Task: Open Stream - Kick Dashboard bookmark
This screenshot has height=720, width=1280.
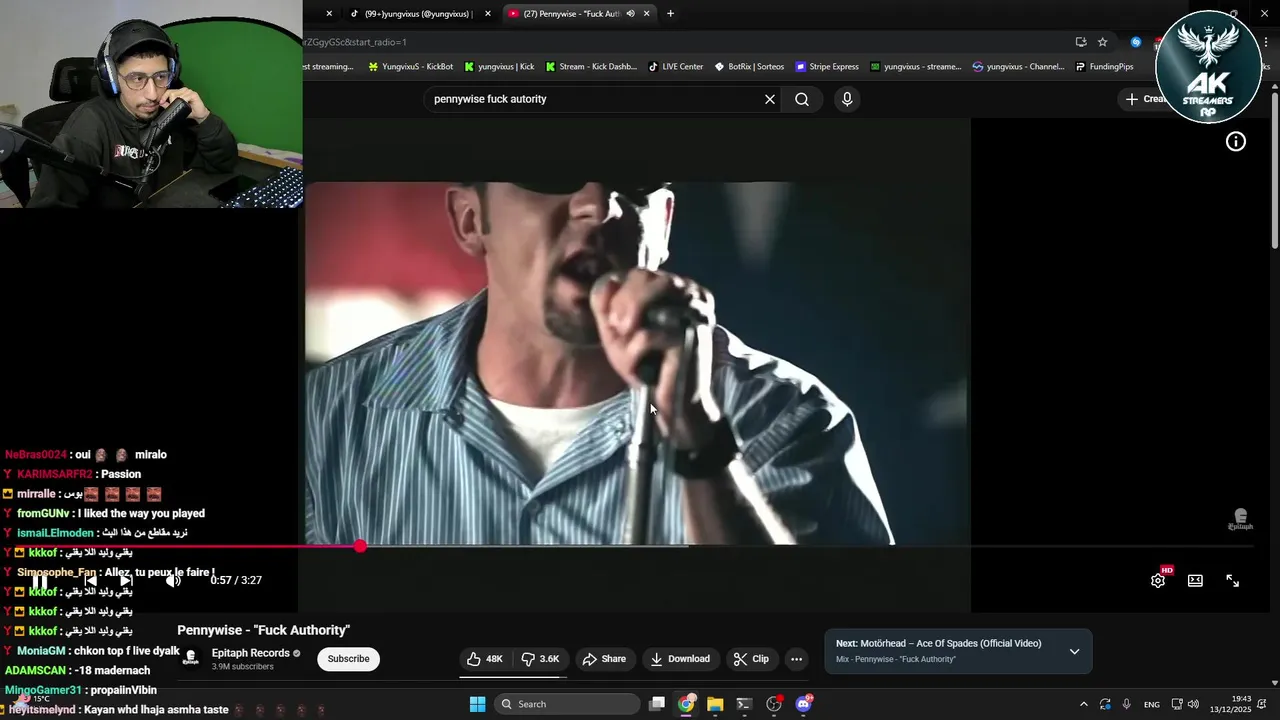Action: coord(590,67)
